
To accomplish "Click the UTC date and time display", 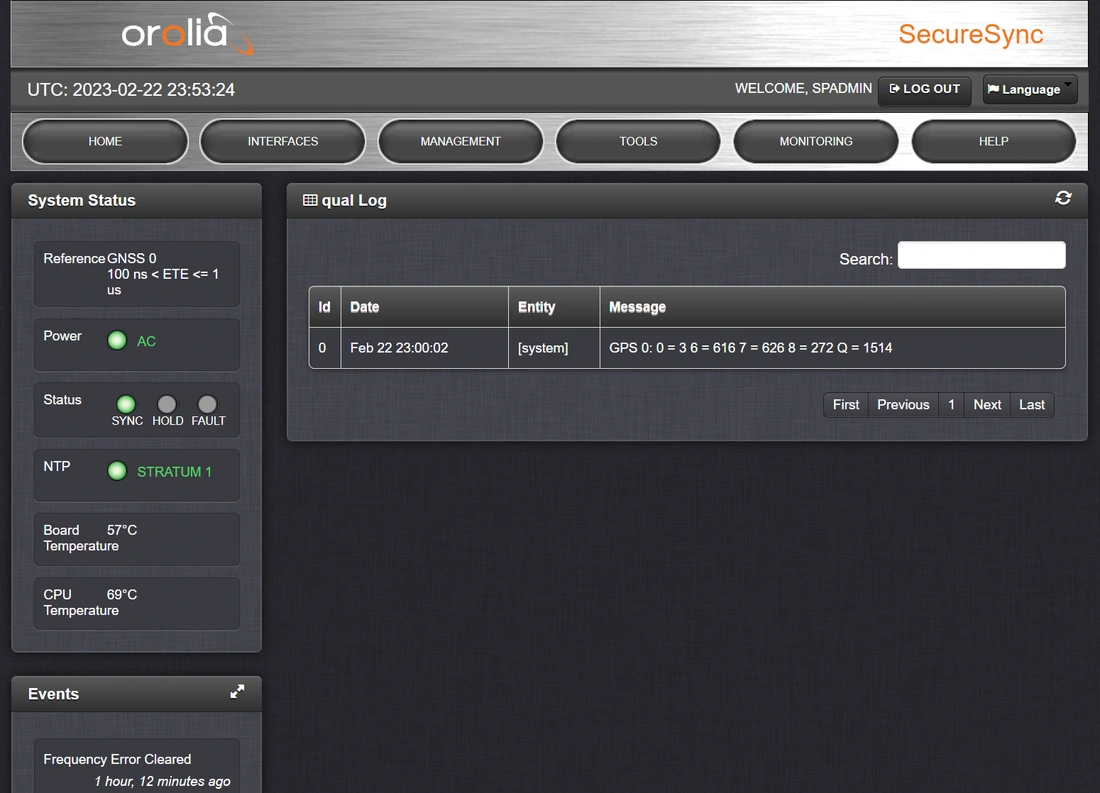I will click(131, 90).
